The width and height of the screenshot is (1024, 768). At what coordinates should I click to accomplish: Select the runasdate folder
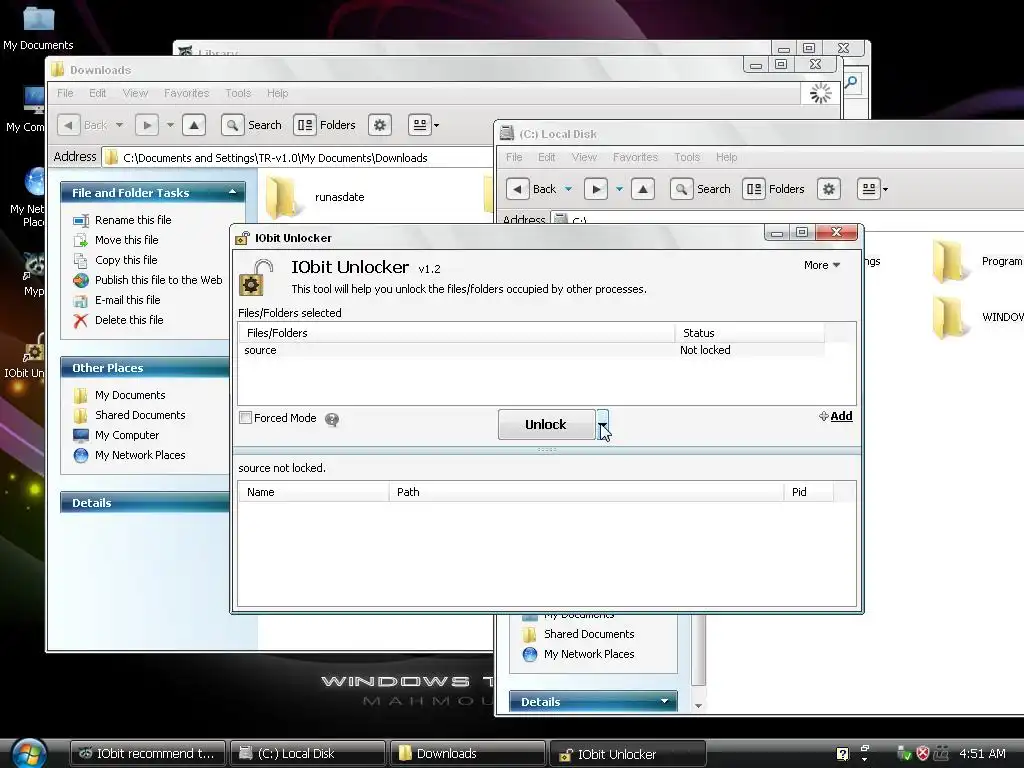point(315,197)
